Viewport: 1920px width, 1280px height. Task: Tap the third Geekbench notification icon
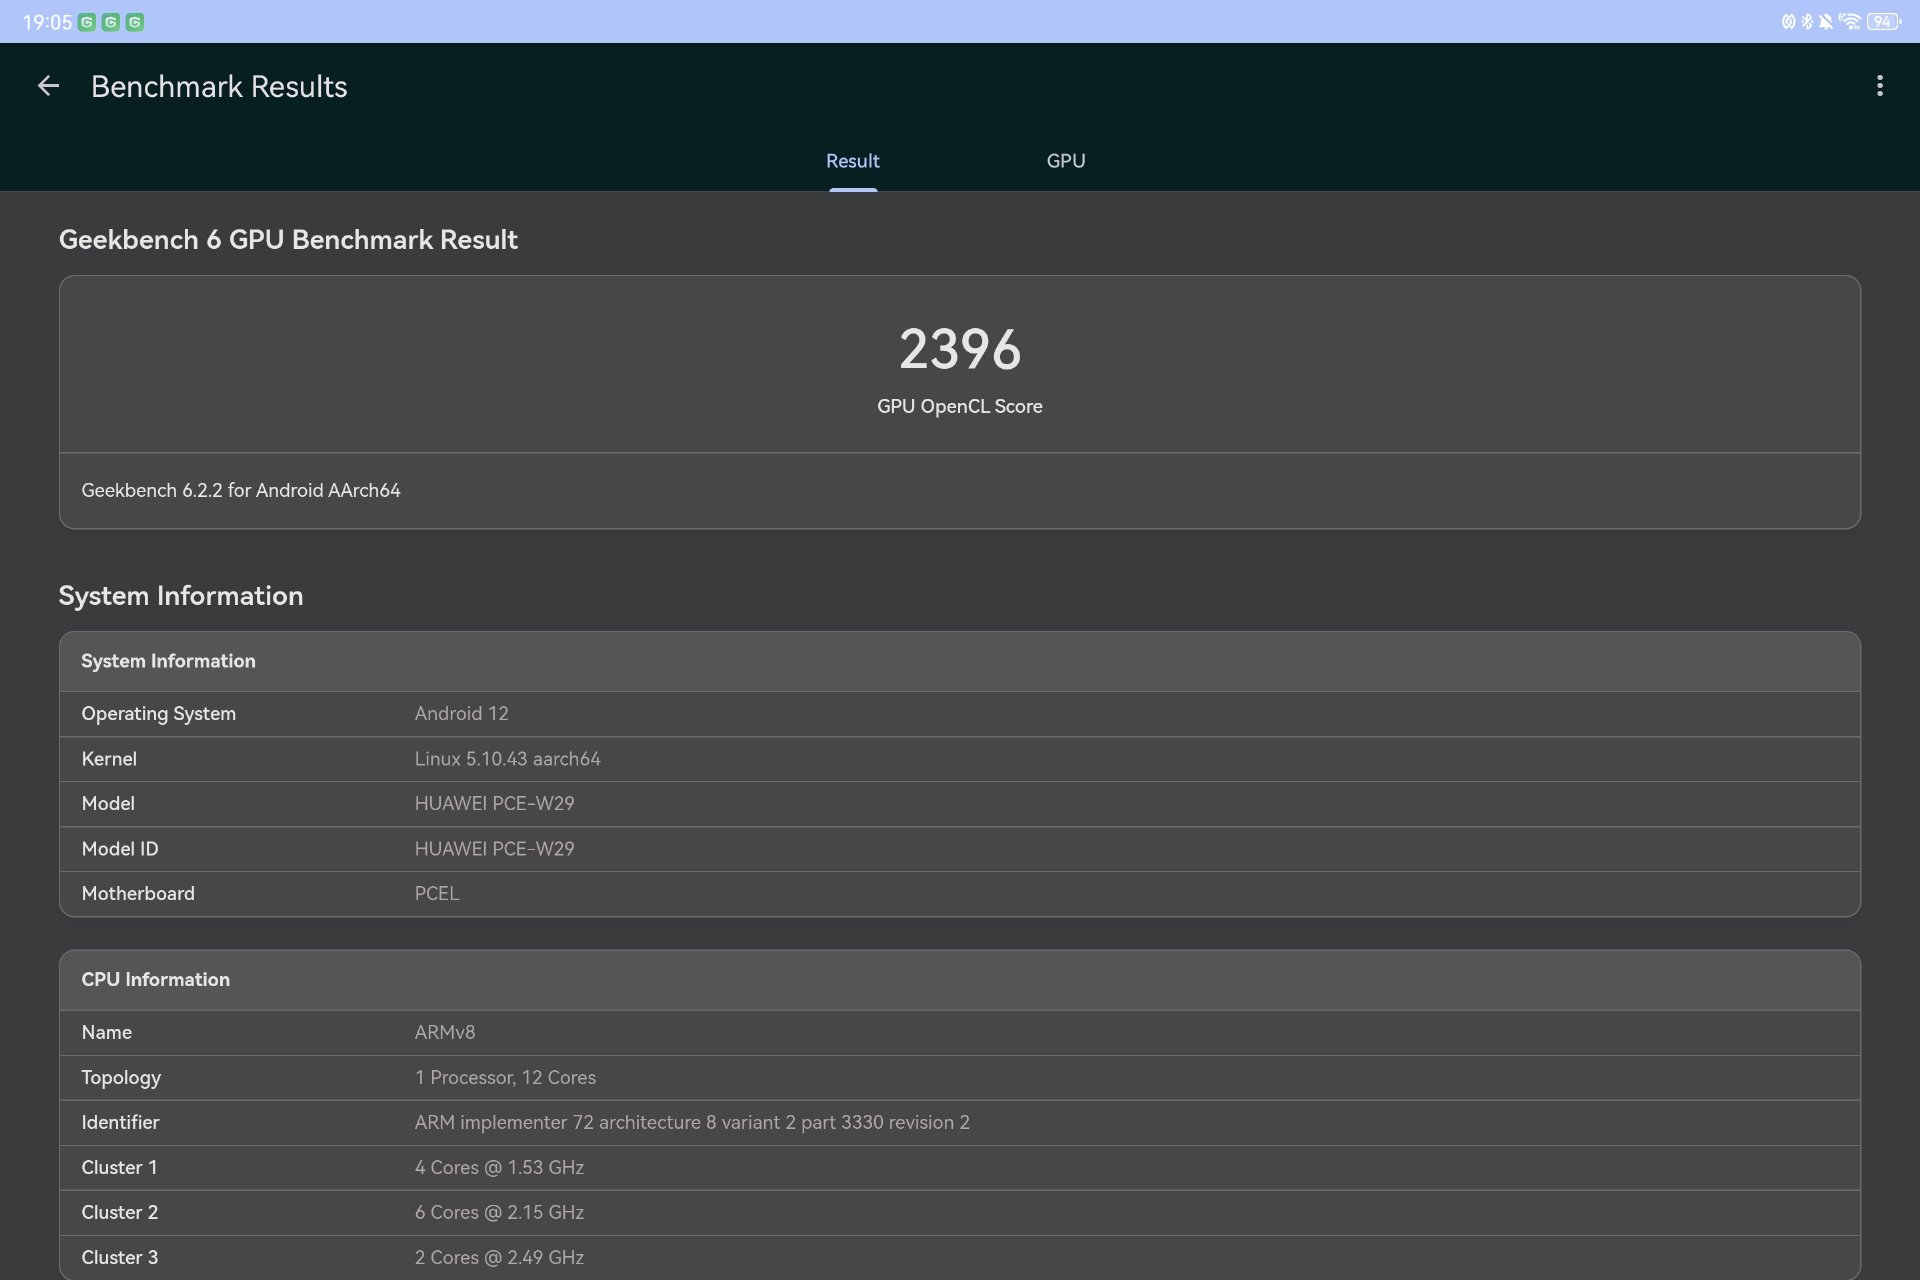click(135, 22)
